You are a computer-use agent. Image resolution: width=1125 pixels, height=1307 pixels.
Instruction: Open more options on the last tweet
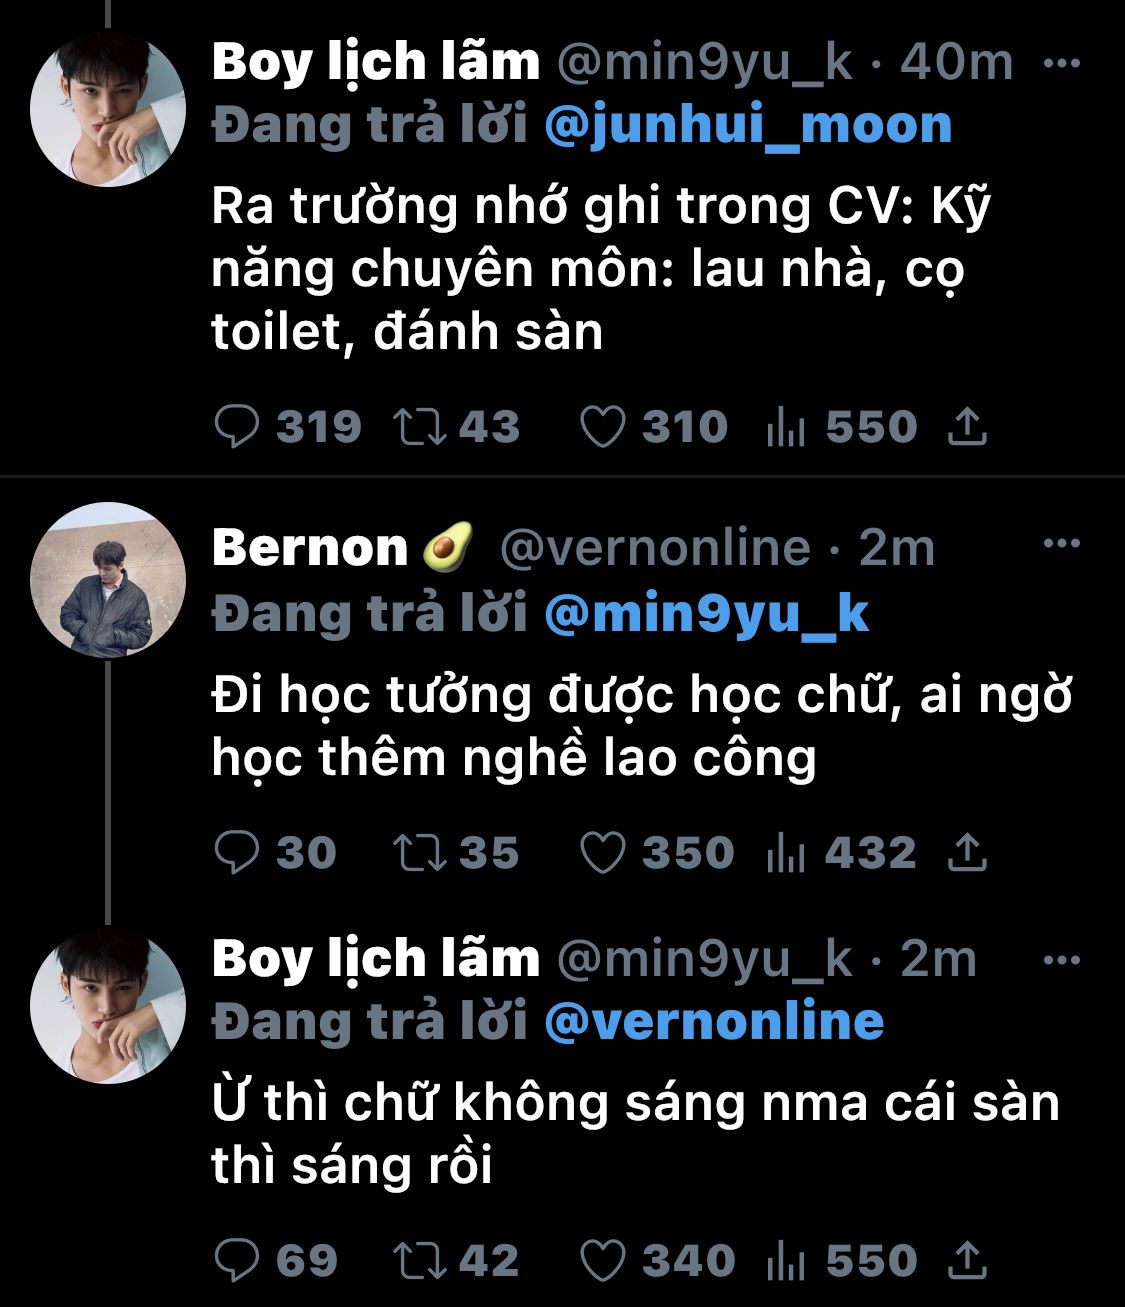tap(1061, 960)
